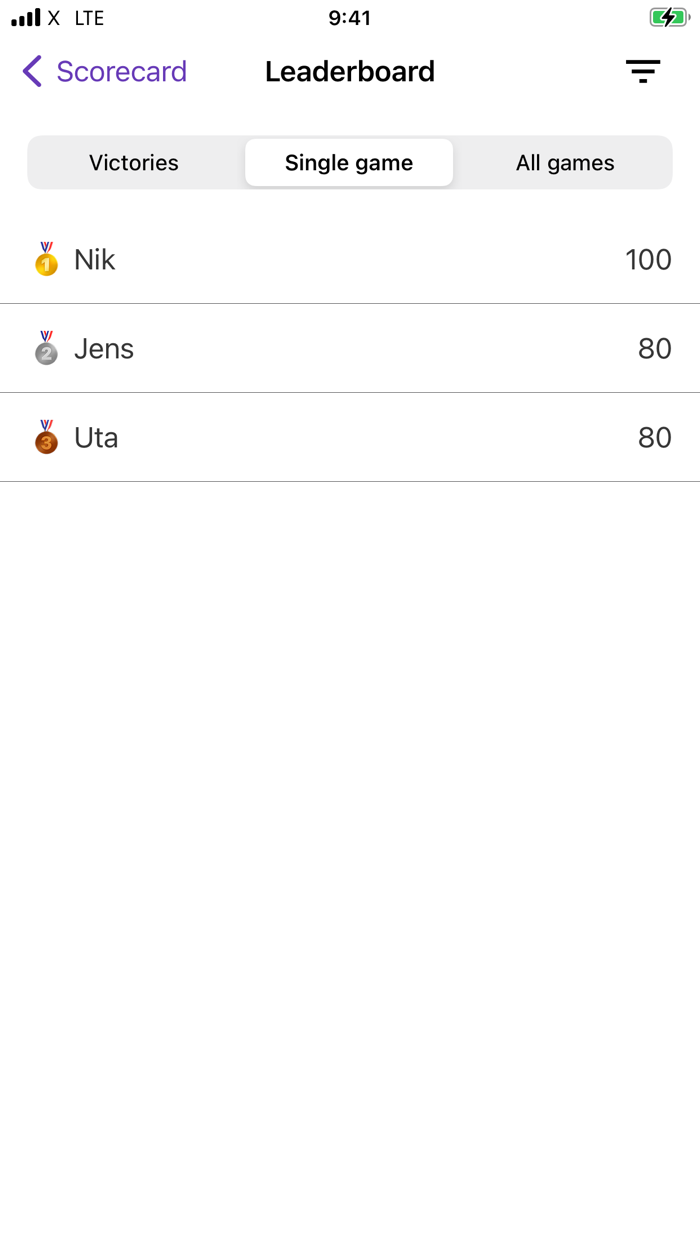
Task: Open the filter options icon
Action: pos(643,71)
